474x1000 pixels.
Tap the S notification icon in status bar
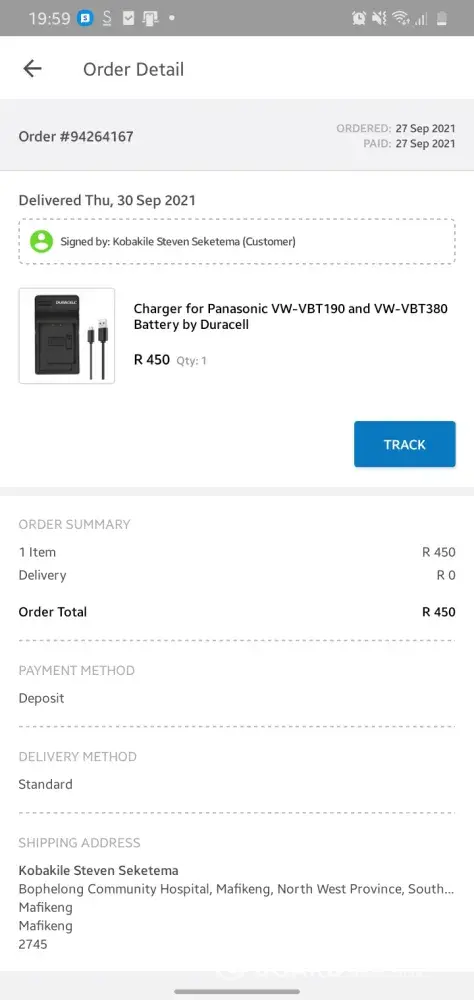click(x=107, y=18)
